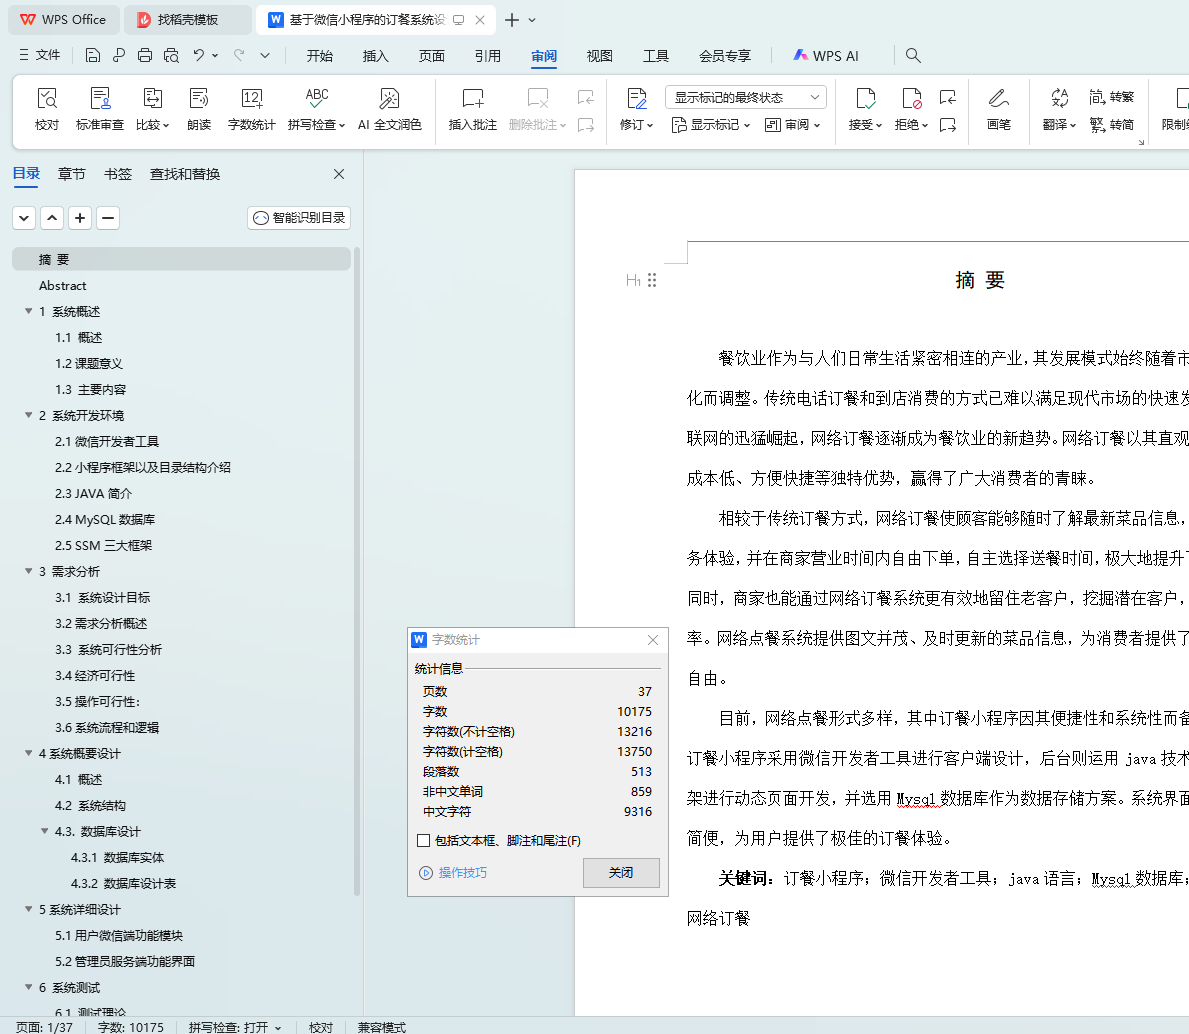Click 字数: 10175 in status bar

point(130,1027)
